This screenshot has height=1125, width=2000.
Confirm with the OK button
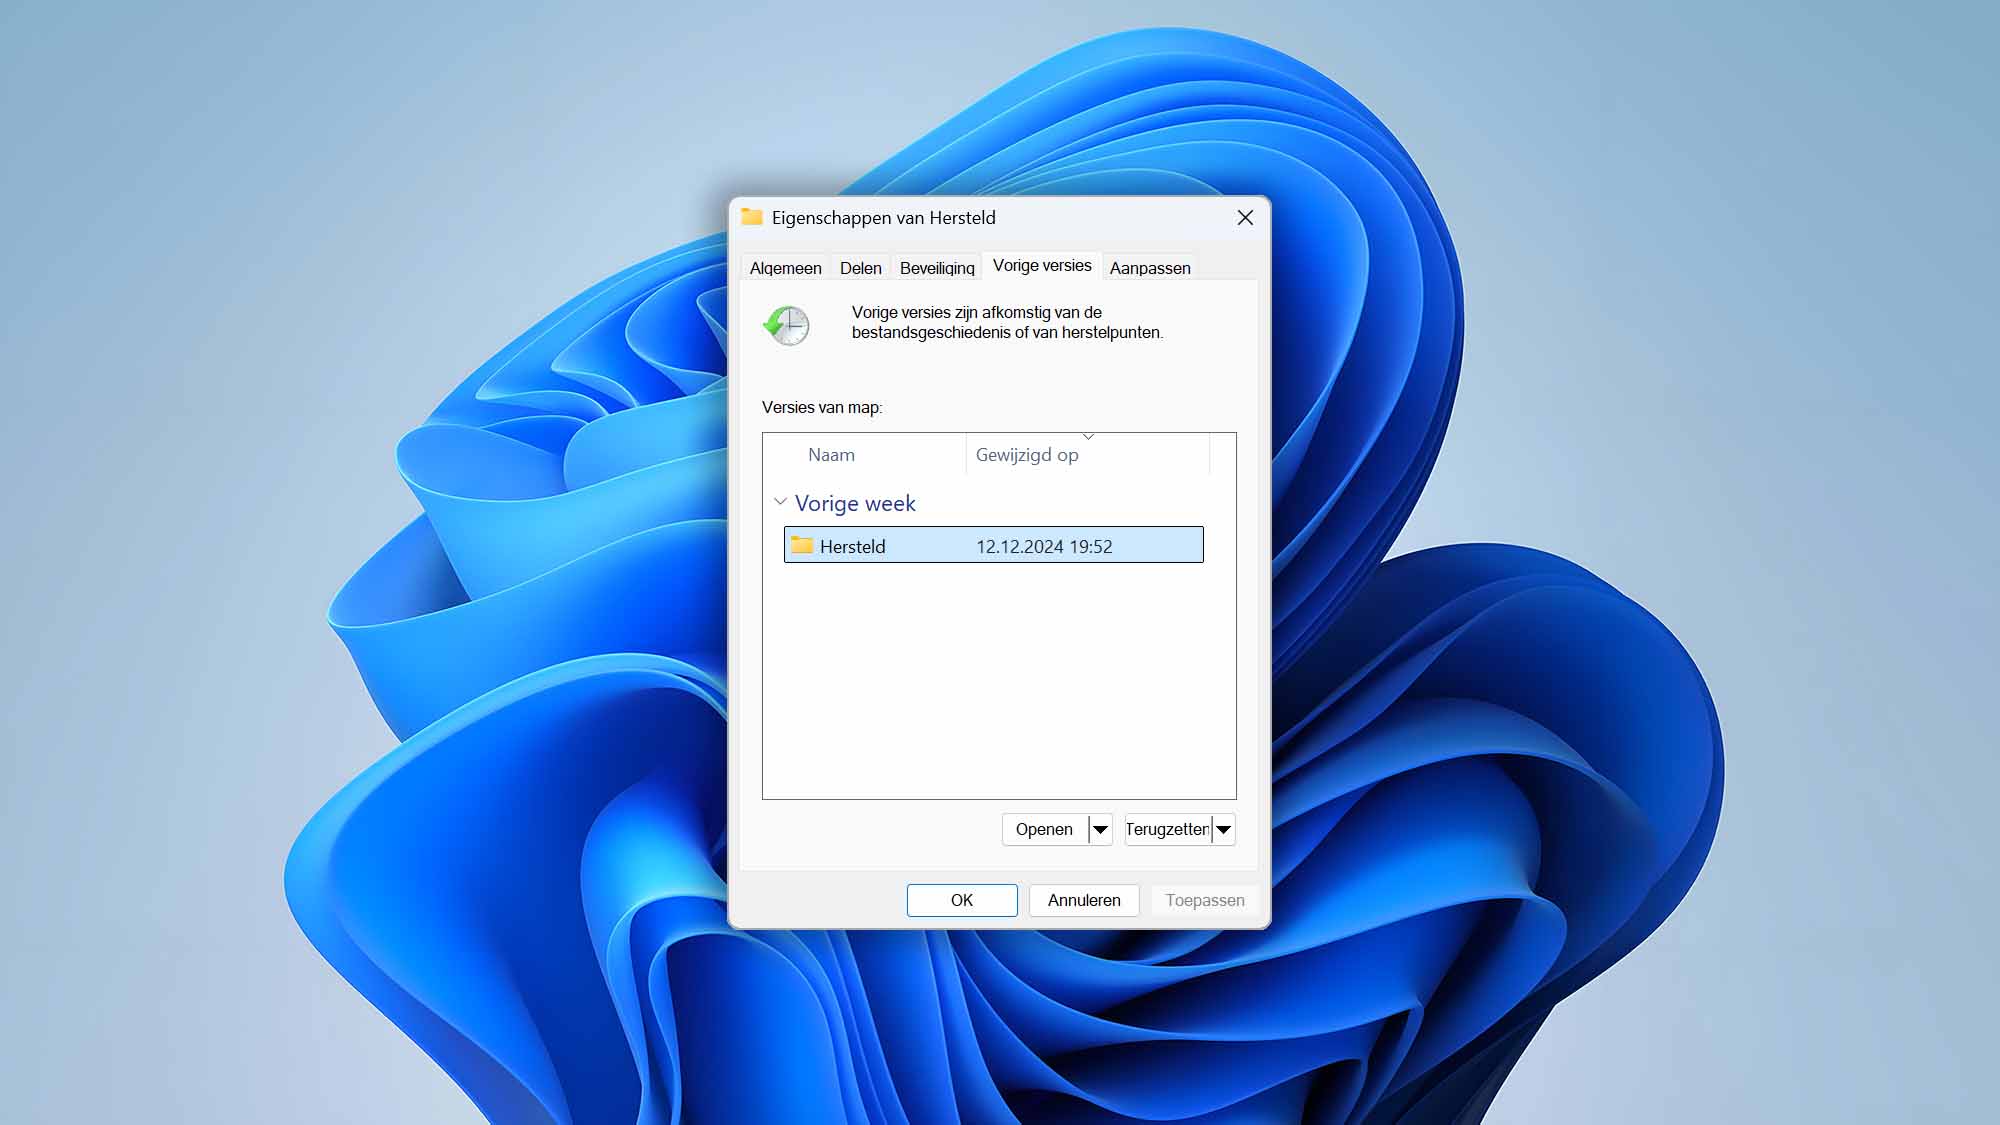coord(962,900)
